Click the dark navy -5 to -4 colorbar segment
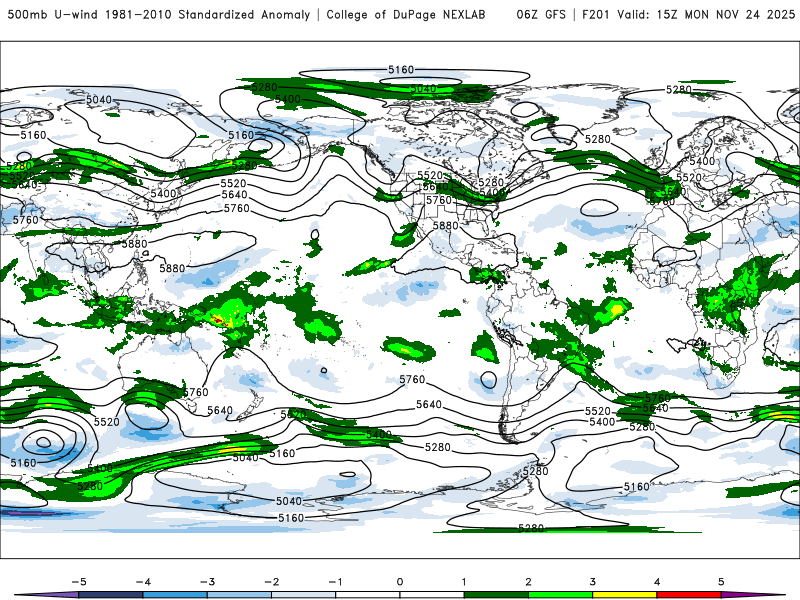The height and width of the screenshot is (600, 800). (111, 595)
